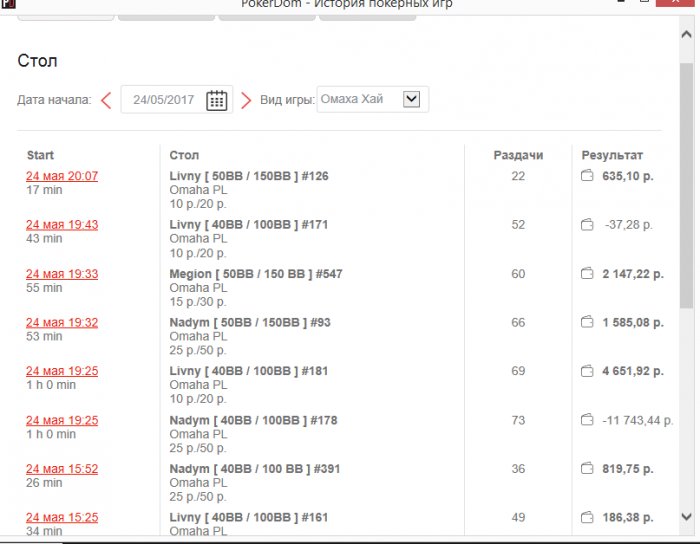
Task: Select table name Livny [ 40BB / 100BB ] #161
Action: click(249, 517)
